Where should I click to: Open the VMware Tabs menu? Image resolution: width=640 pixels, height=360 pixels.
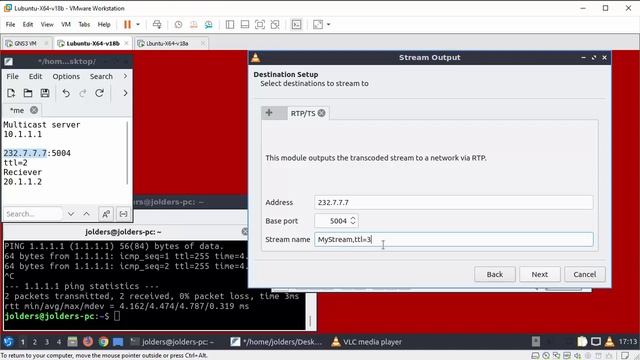84,24
